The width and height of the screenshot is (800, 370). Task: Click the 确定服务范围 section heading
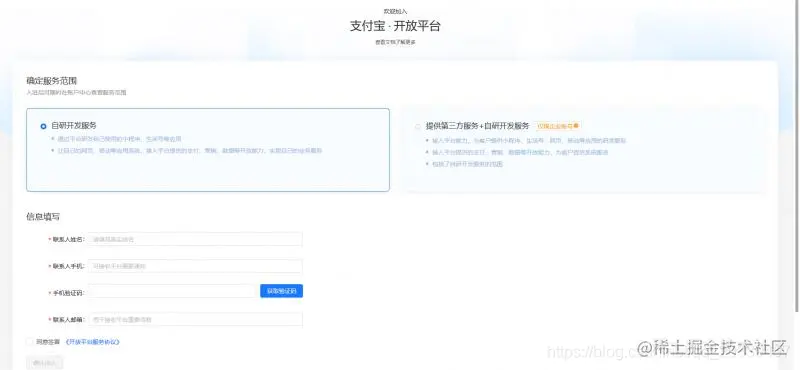coord(52,81)
